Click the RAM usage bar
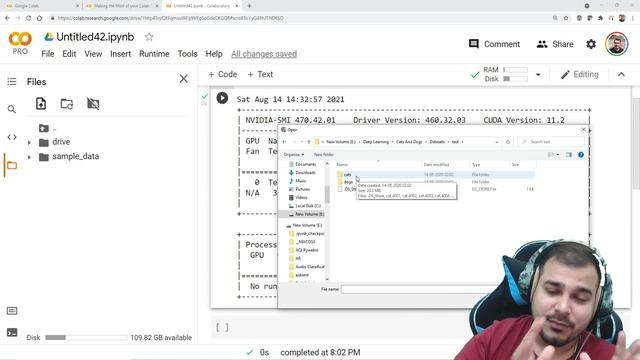Viewport: 640px width, 360px height. (516, 70)
